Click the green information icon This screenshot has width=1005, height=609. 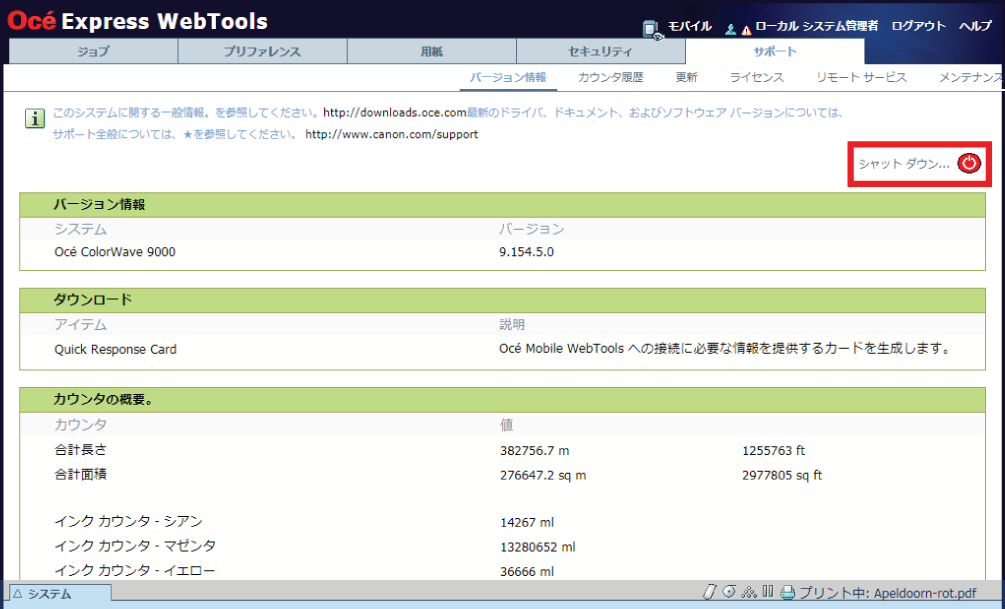(35, 119)
